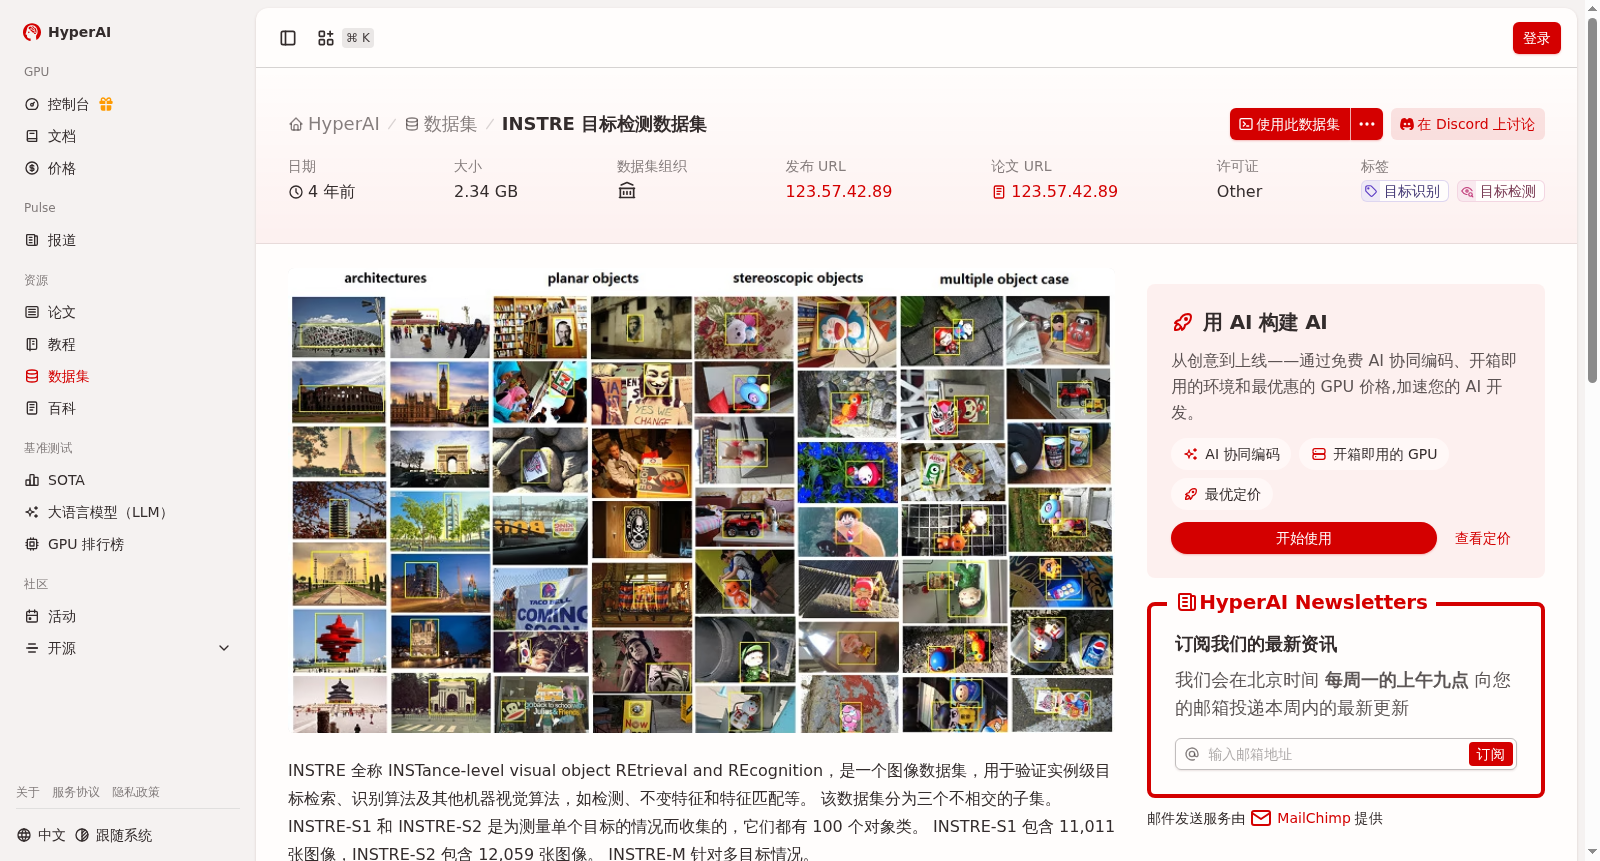This screenshot has width=1600, height=861.
Task: Open 控制台 in the sidebar
Action: click(68, 104)
